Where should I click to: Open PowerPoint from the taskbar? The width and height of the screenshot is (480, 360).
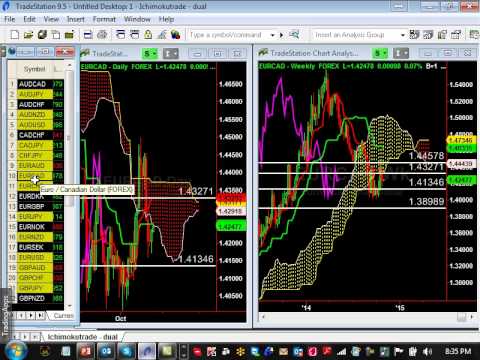coord(86,351)
